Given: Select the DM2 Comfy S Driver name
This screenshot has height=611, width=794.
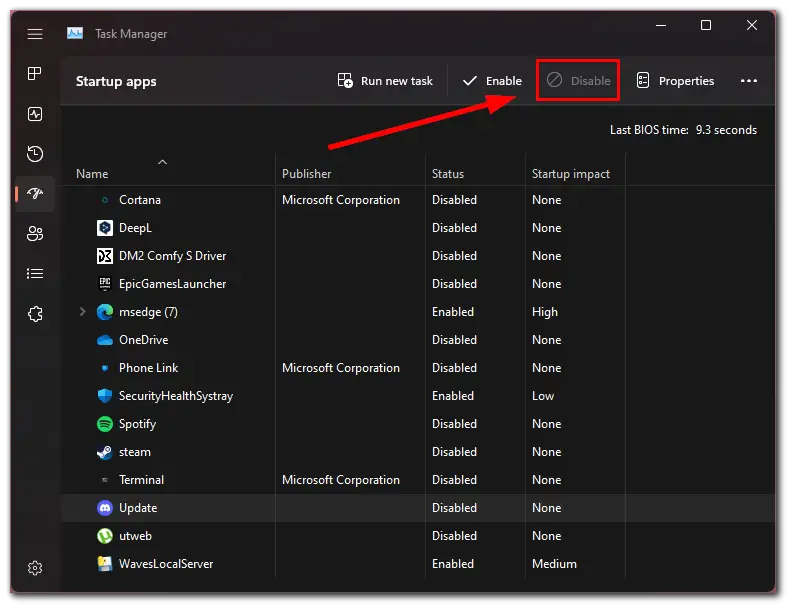Looking at the screenshot, I should click(172, 256).
